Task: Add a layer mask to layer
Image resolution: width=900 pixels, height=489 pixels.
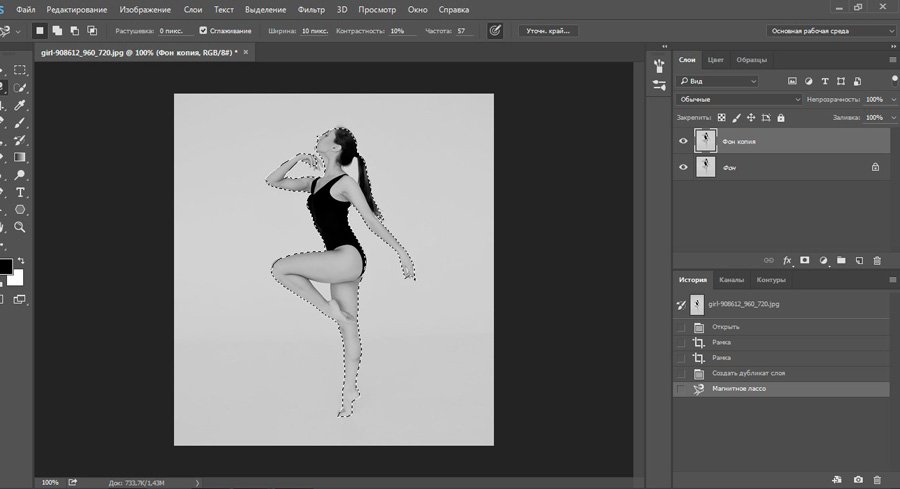Action: point(805,260)
